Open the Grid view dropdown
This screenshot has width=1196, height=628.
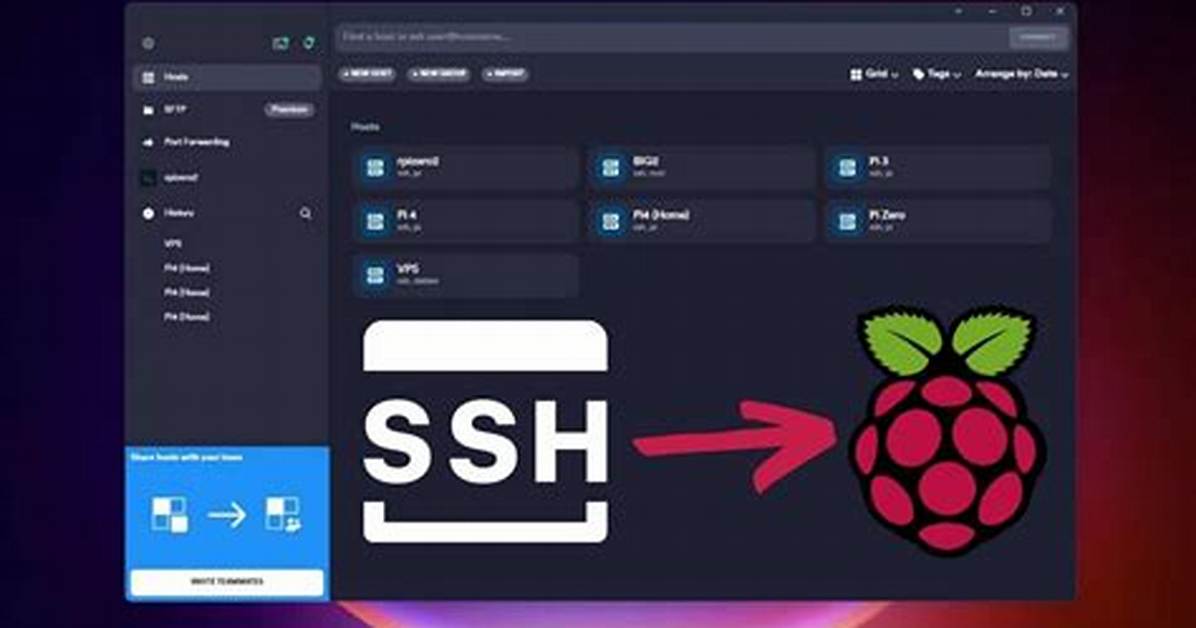pos(874,74)
